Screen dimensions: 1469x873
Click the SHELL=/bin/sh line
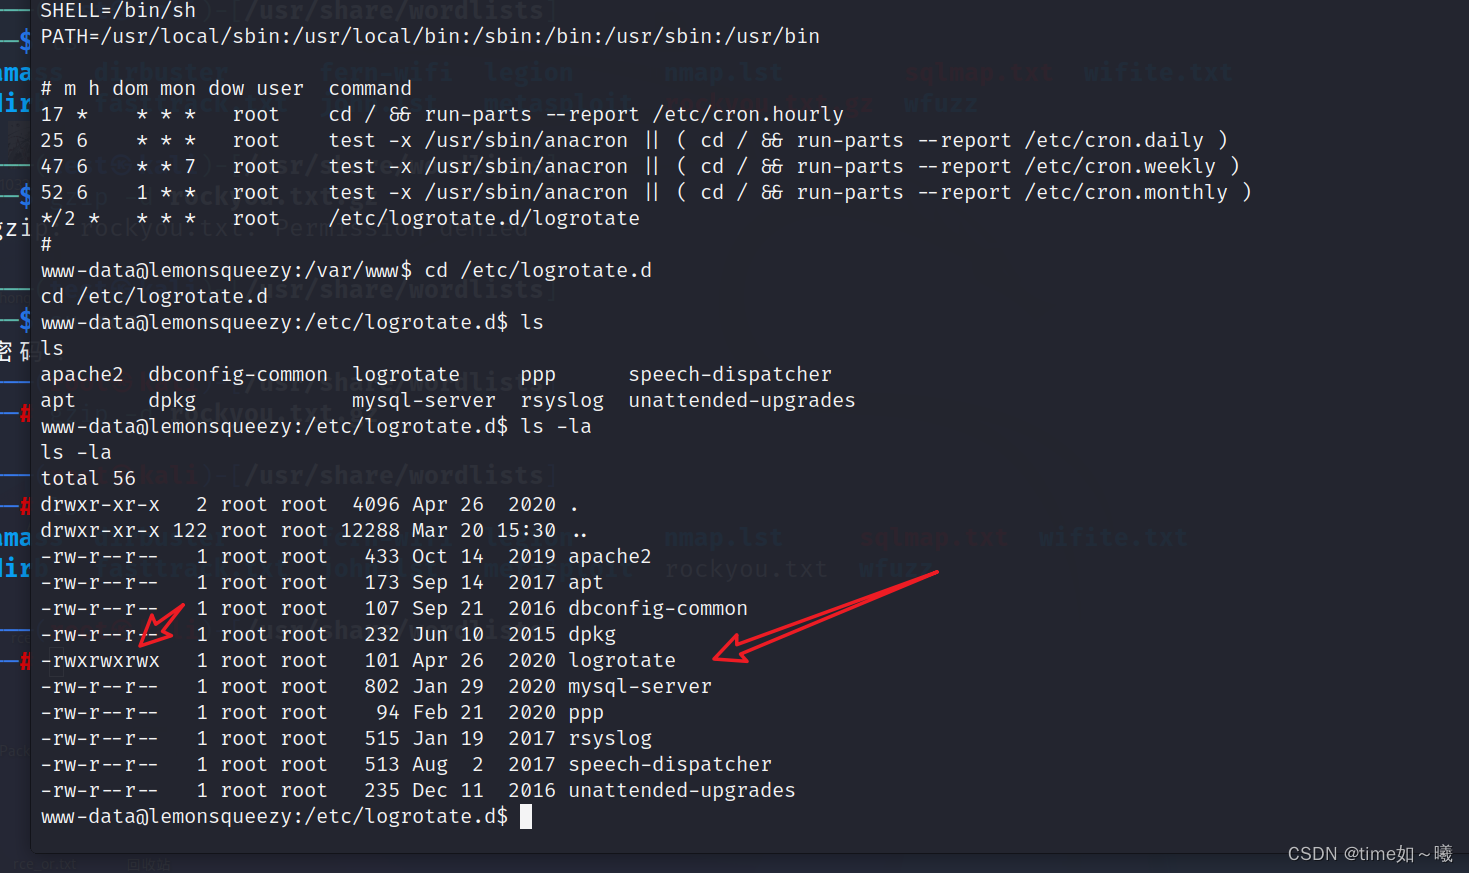(118, 10)
